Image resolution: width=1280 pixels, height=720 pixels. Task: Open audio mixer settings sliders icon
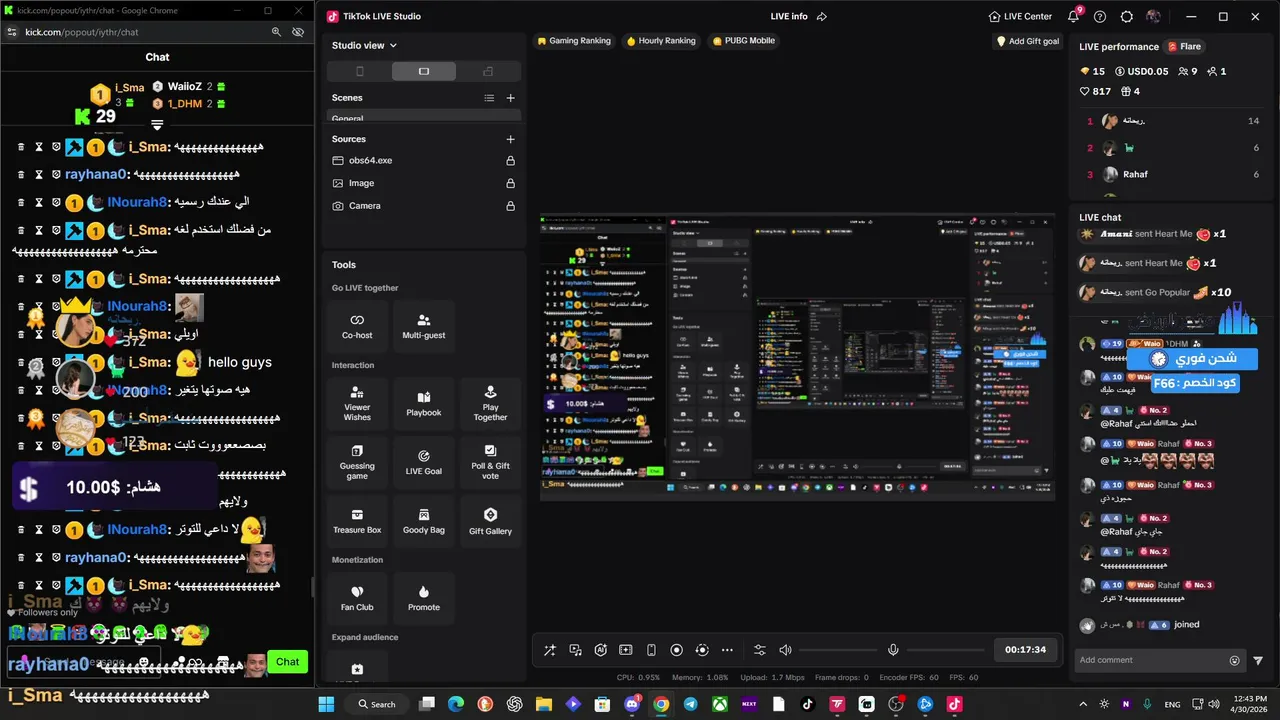point(760,650)
